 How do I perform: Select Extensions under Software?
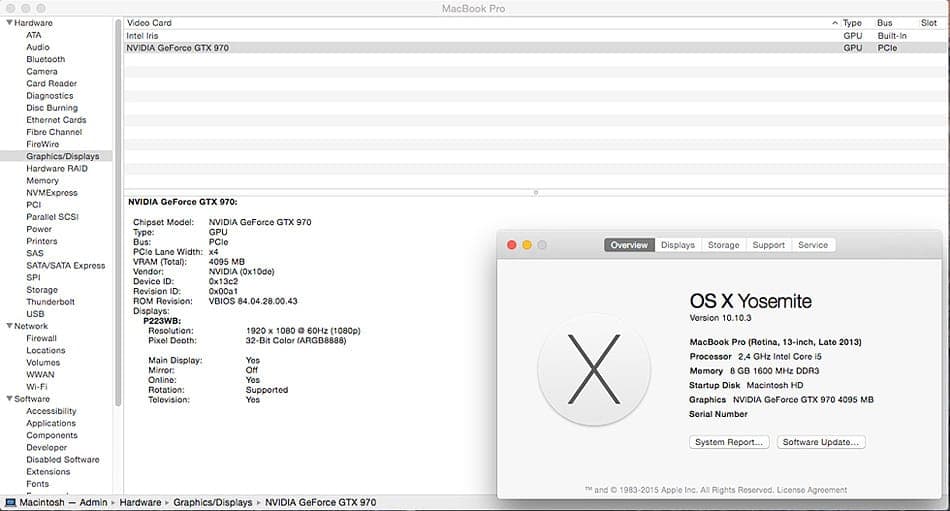(48, 471)
